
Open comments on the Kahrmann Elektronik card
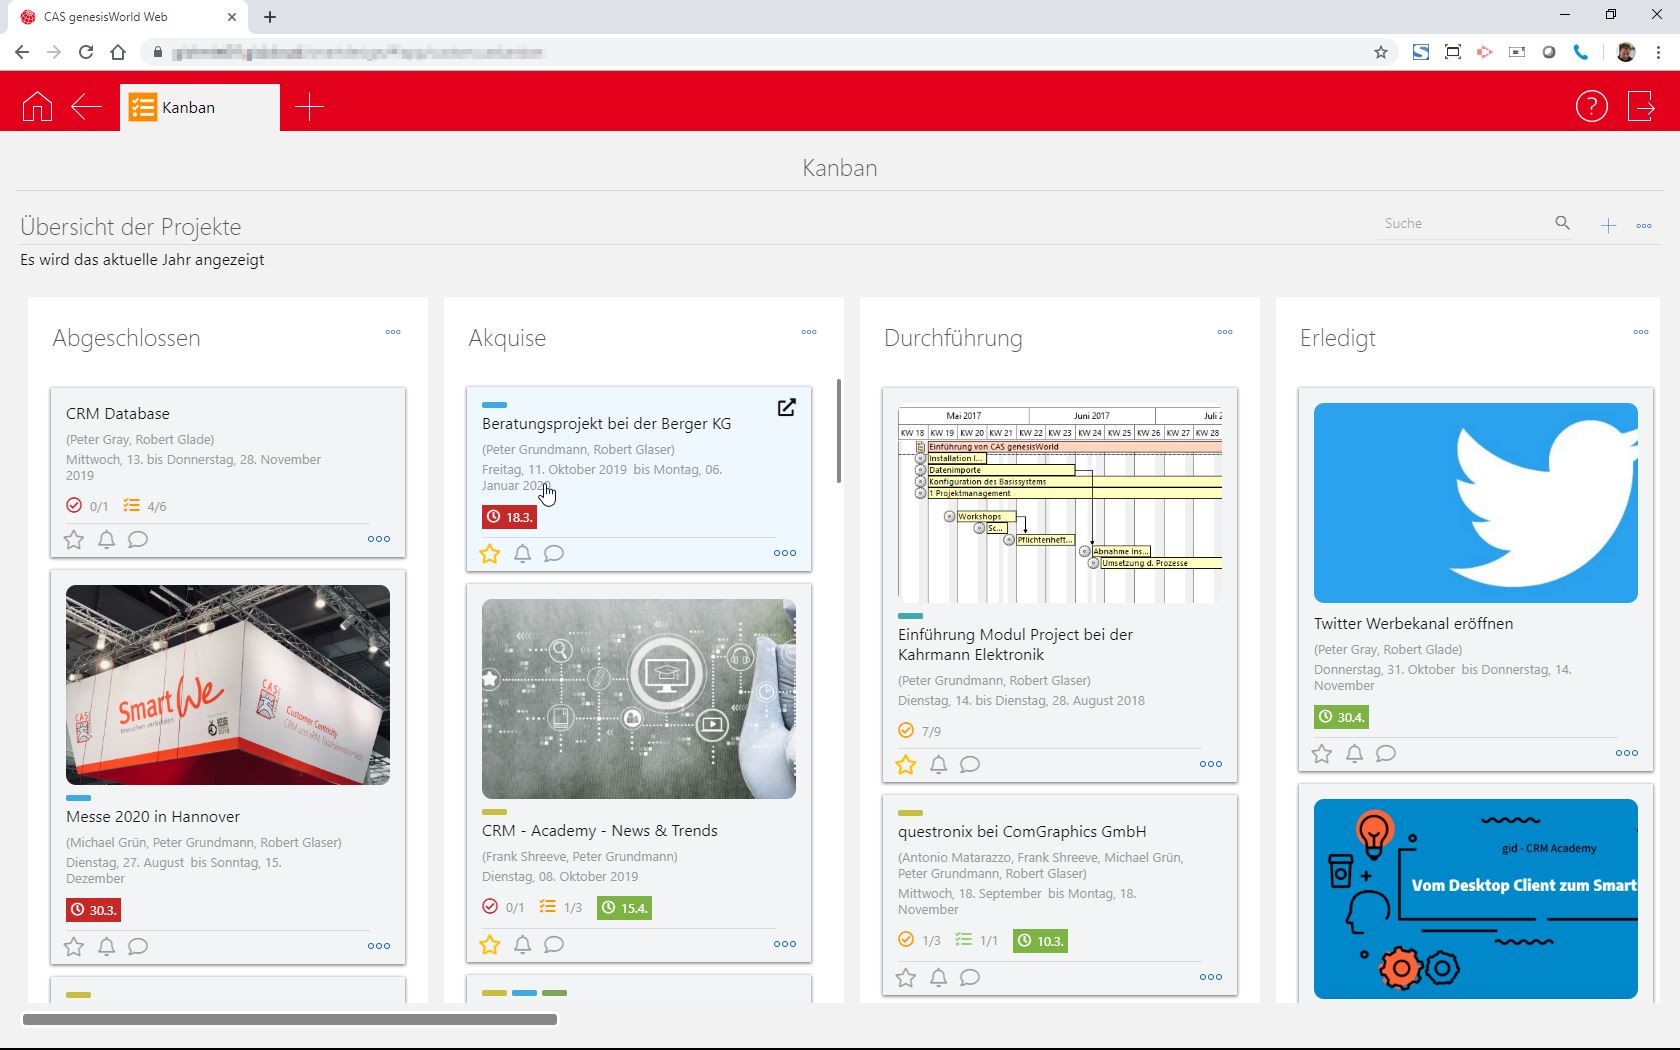coord(970,765)
